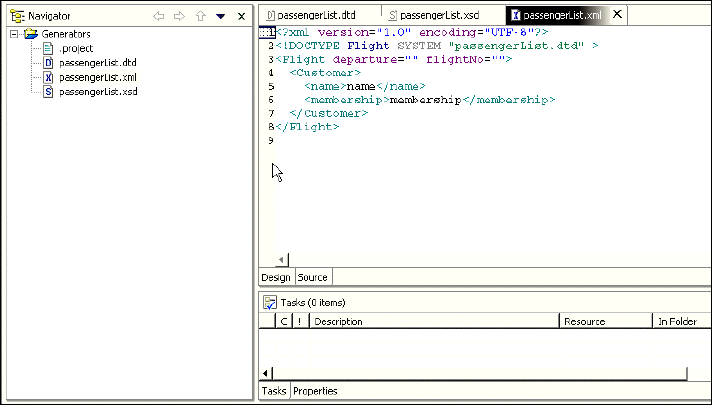
Task: Select passengerList.dtd in Navigator
Action: click(x=97, y=63)
